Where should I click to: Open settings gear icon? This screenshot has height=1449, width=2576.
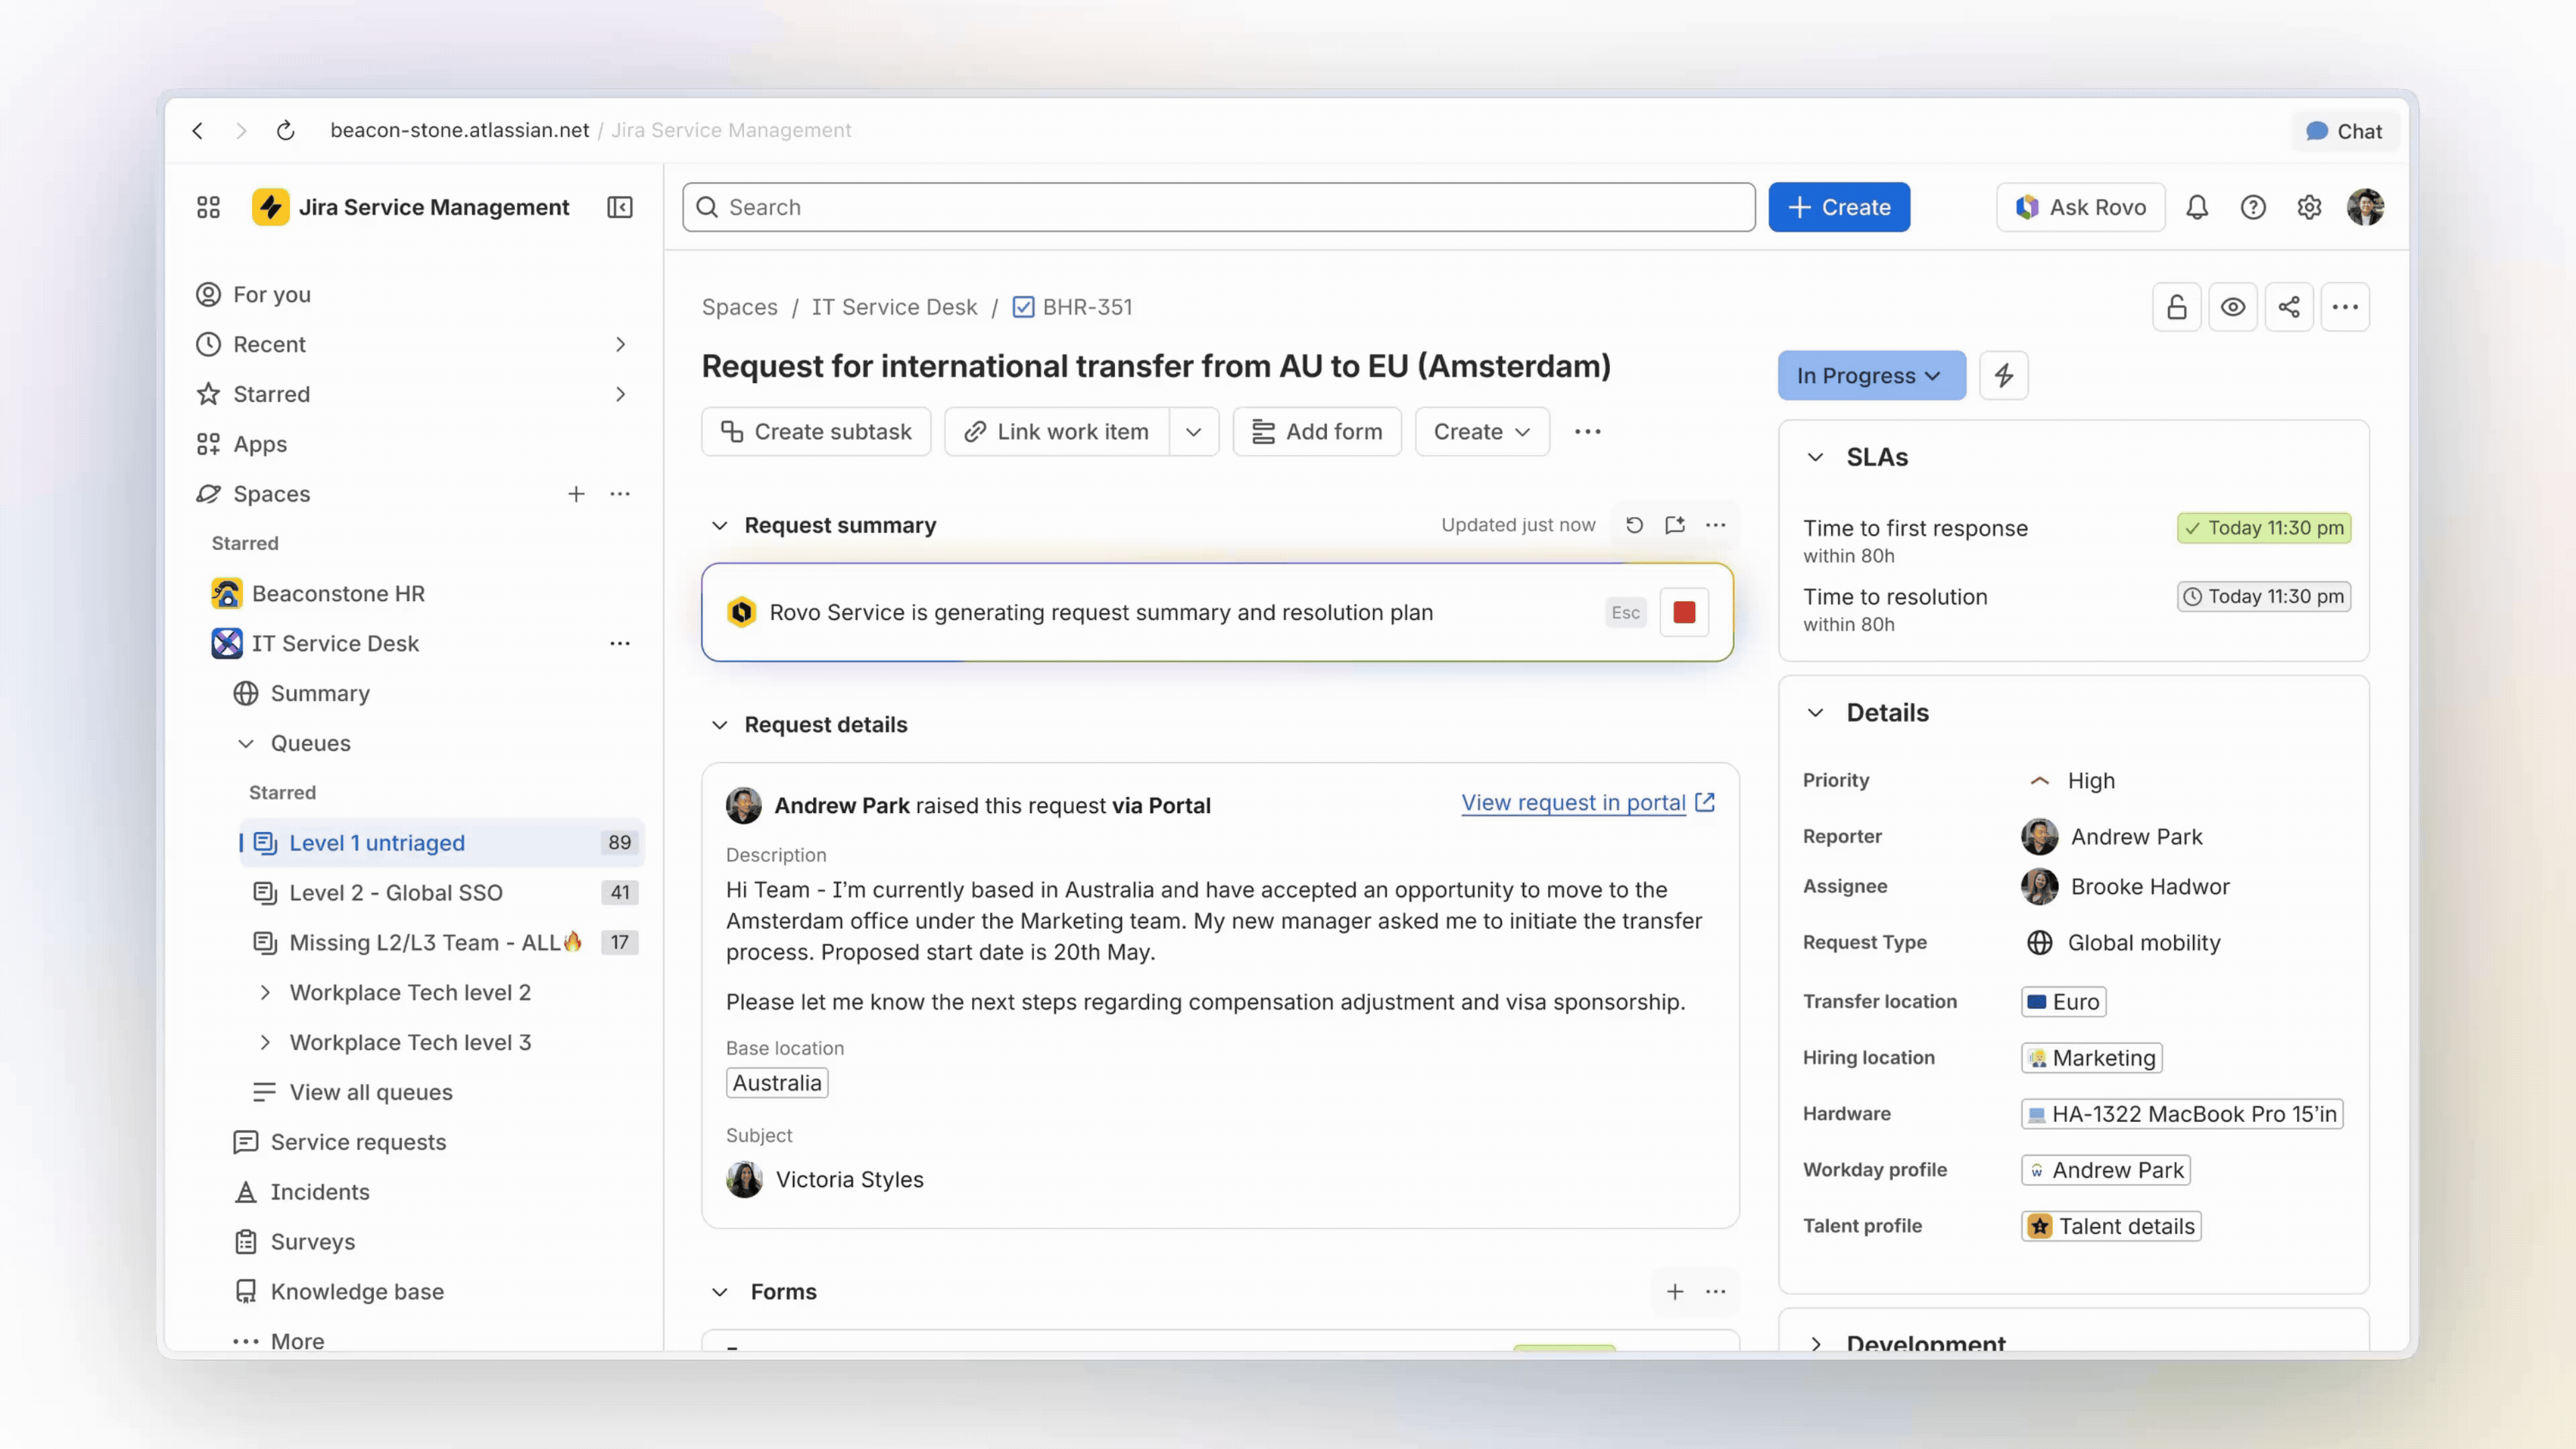pyautogui.click(x=2309, y=207)
